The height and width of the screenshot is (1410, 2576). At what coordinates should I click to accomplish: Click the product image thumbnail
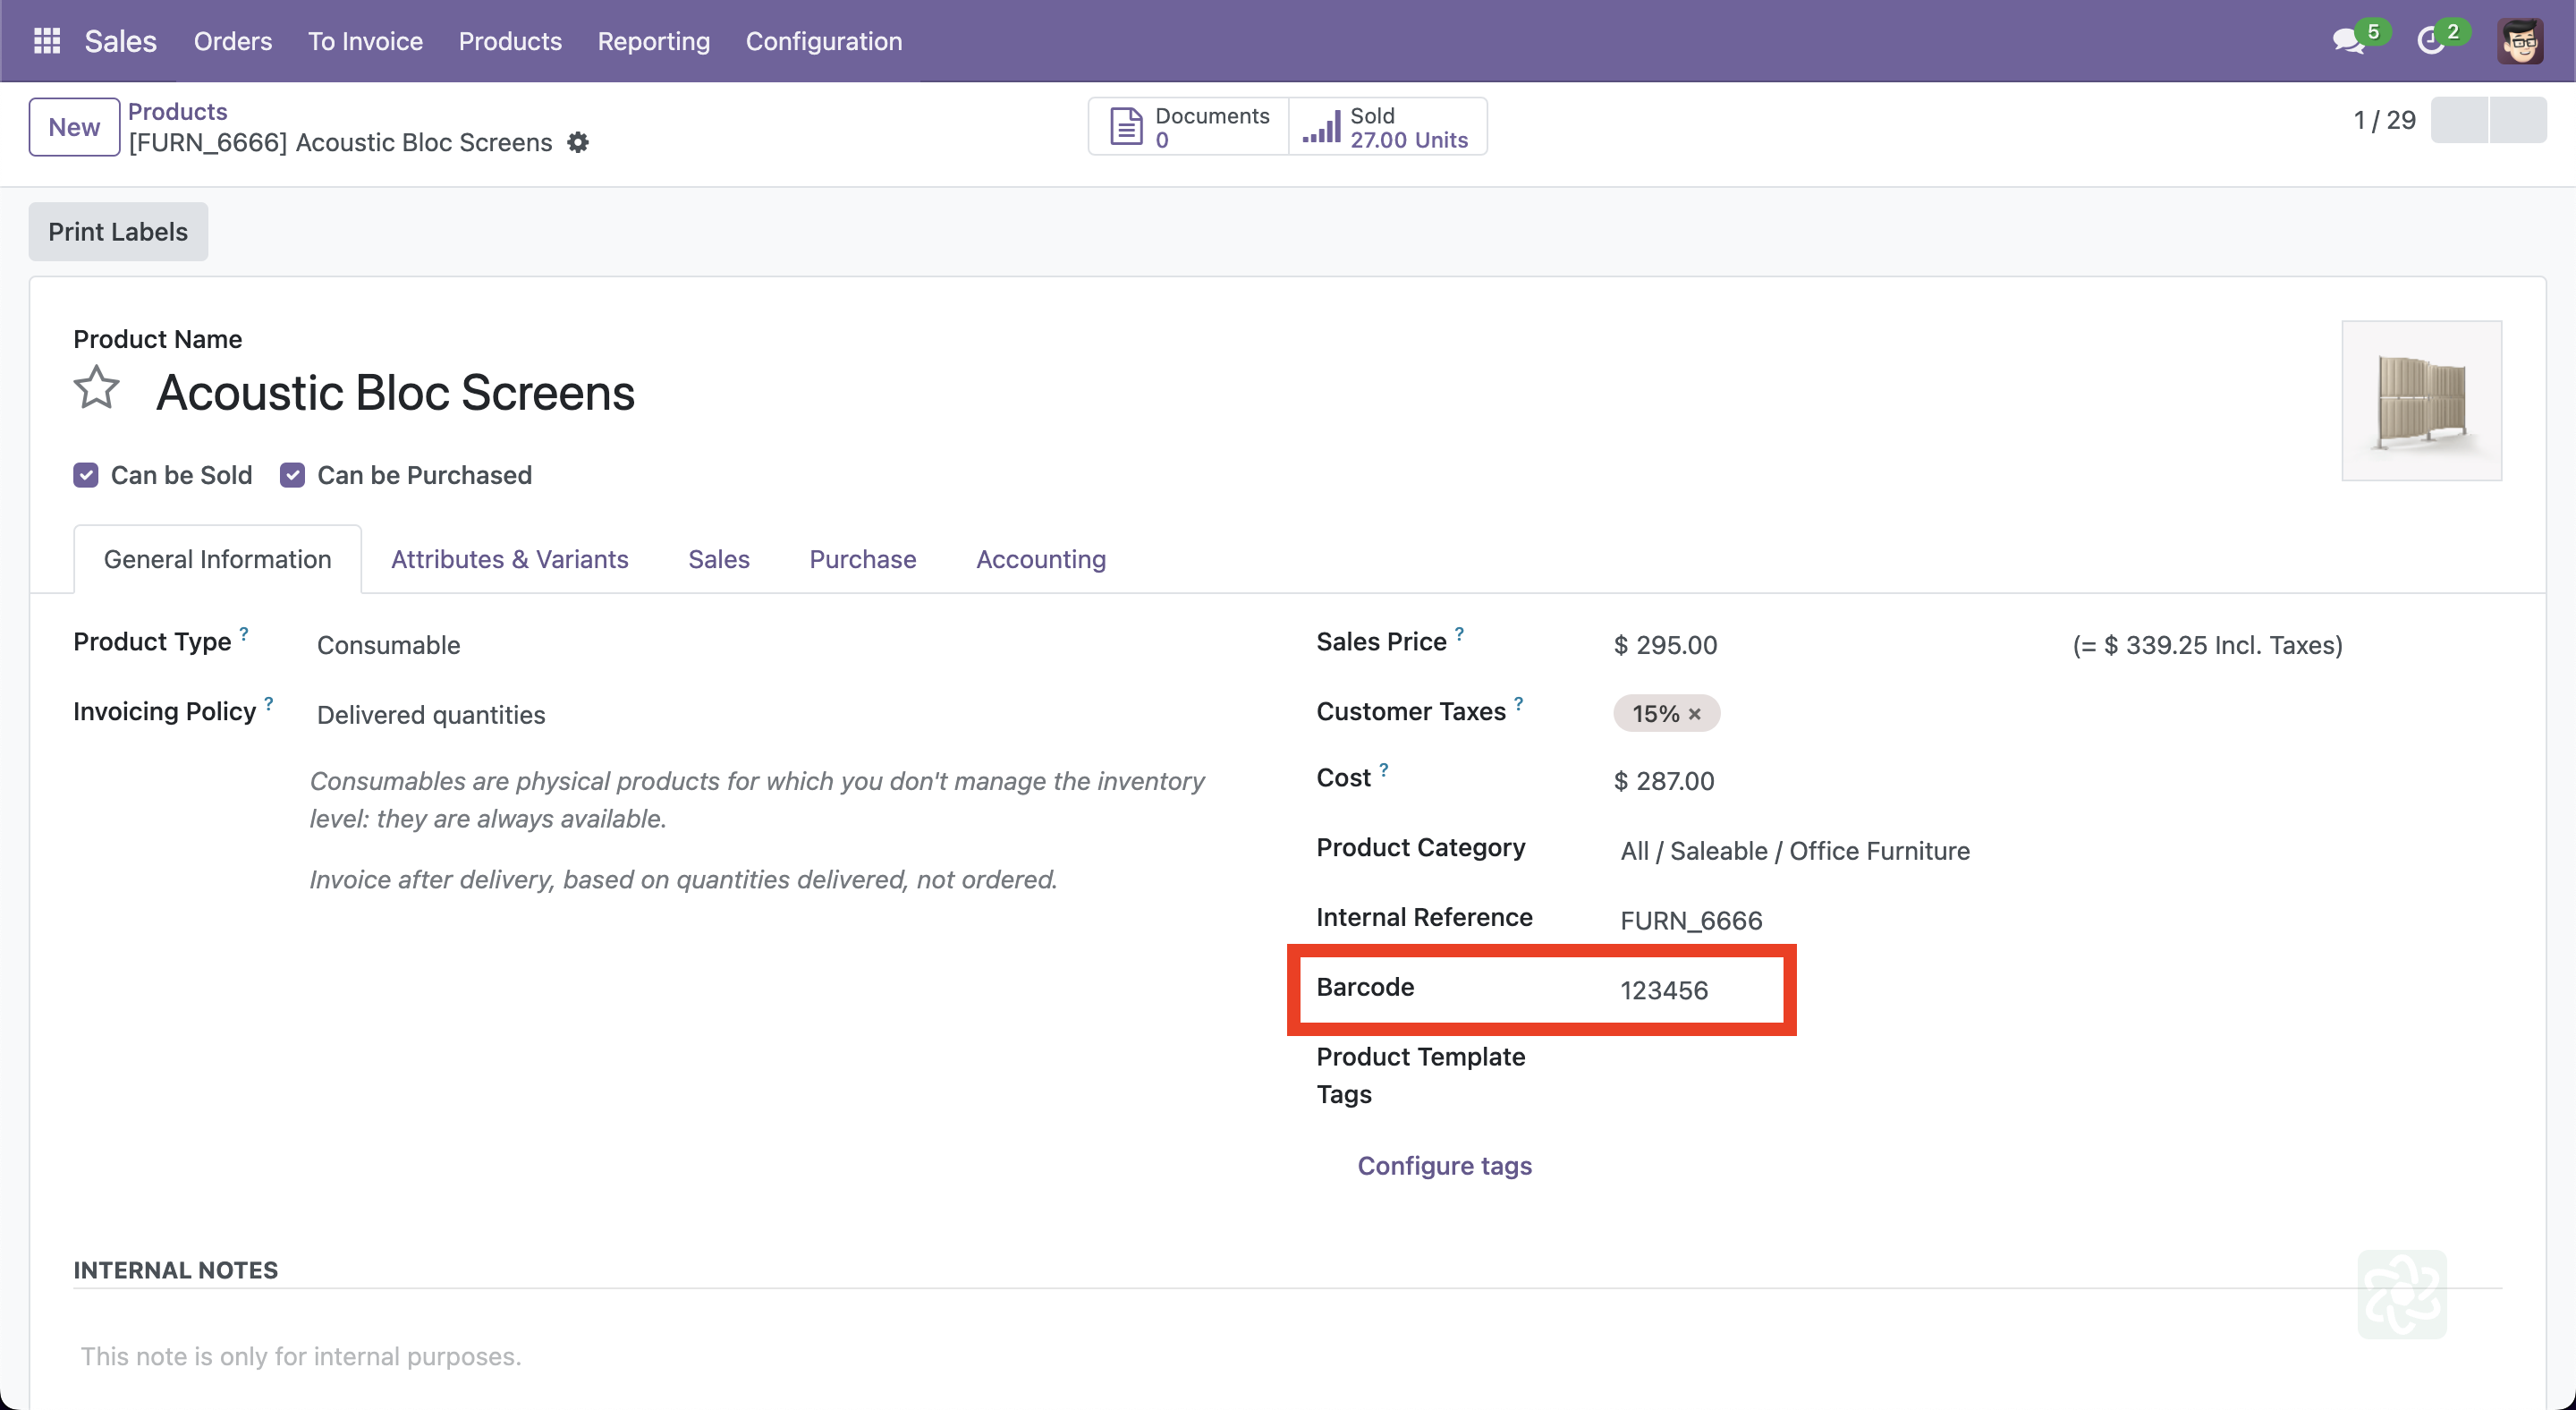[2421, 400]
